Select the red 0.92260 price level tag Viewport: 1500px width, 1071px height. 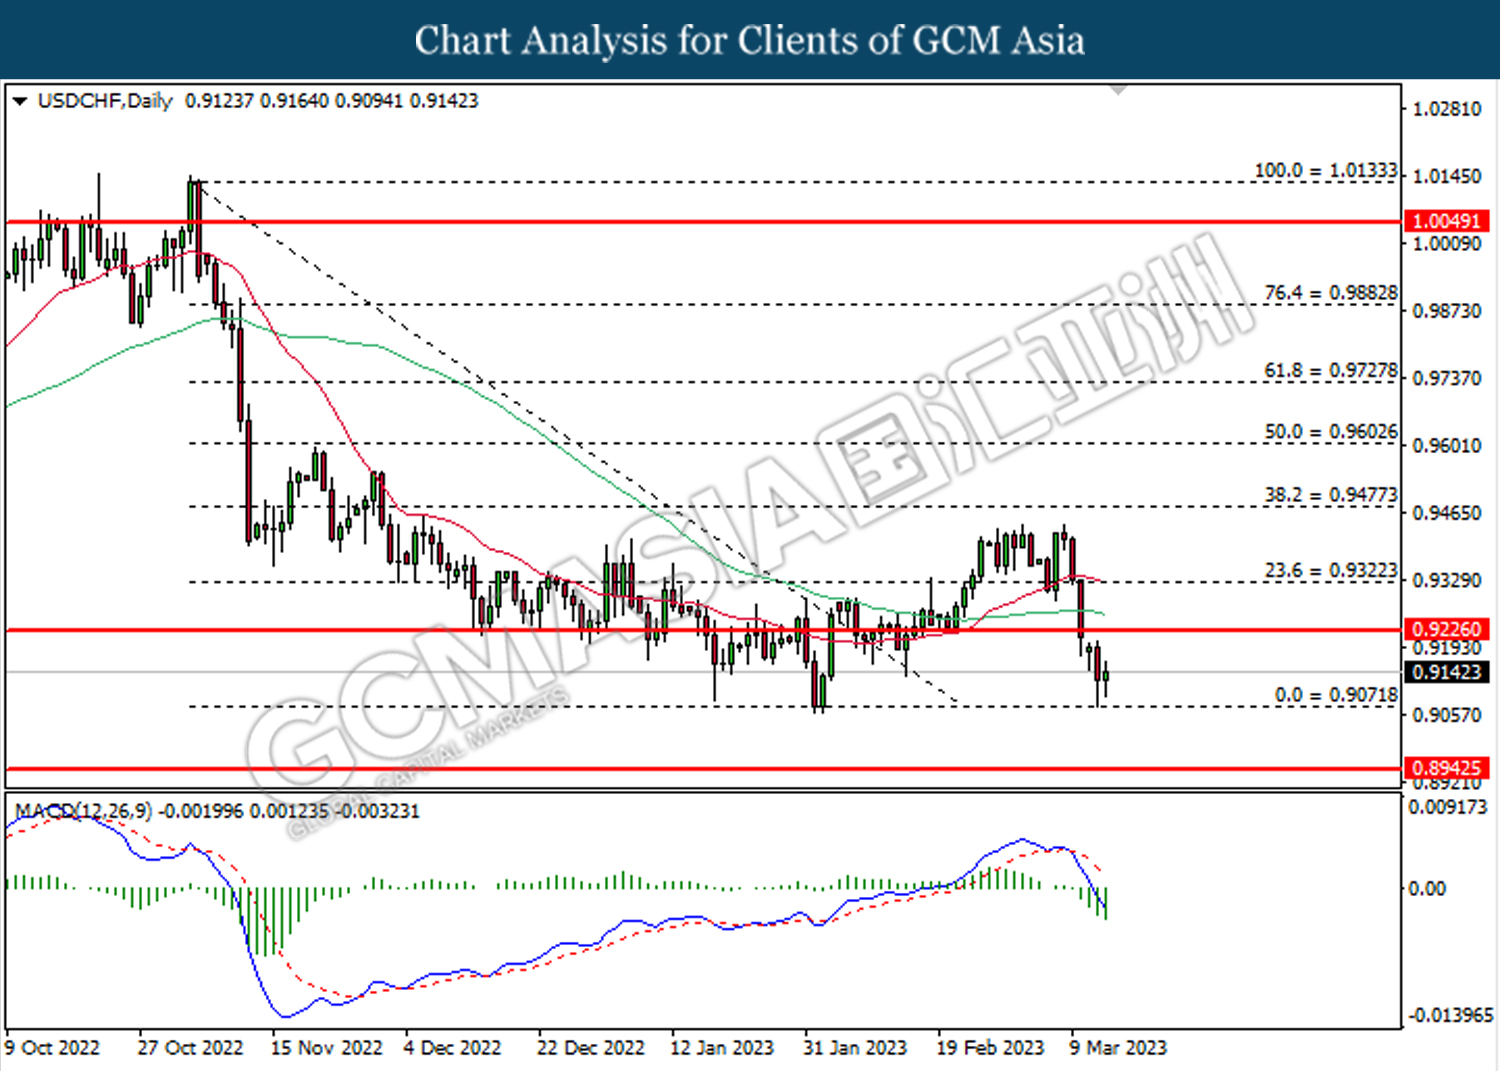(1447, 629)
